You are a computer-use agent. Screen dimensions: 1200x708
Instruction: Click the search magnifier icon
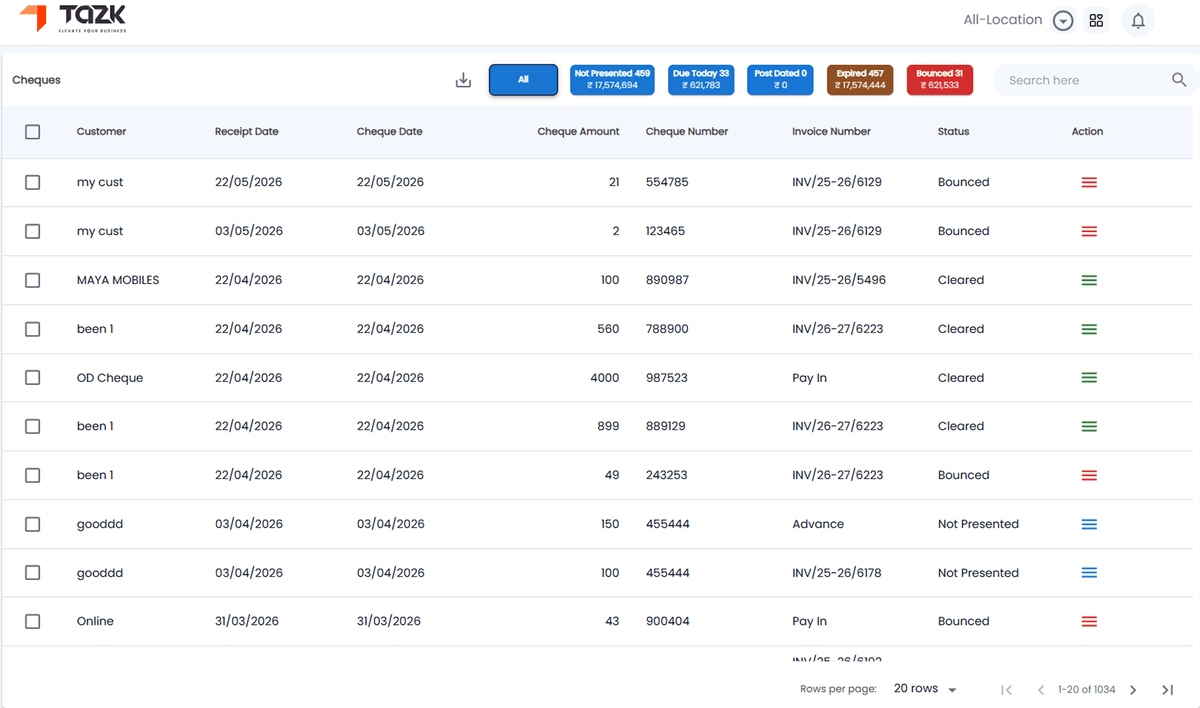(x=1179, y=80)
